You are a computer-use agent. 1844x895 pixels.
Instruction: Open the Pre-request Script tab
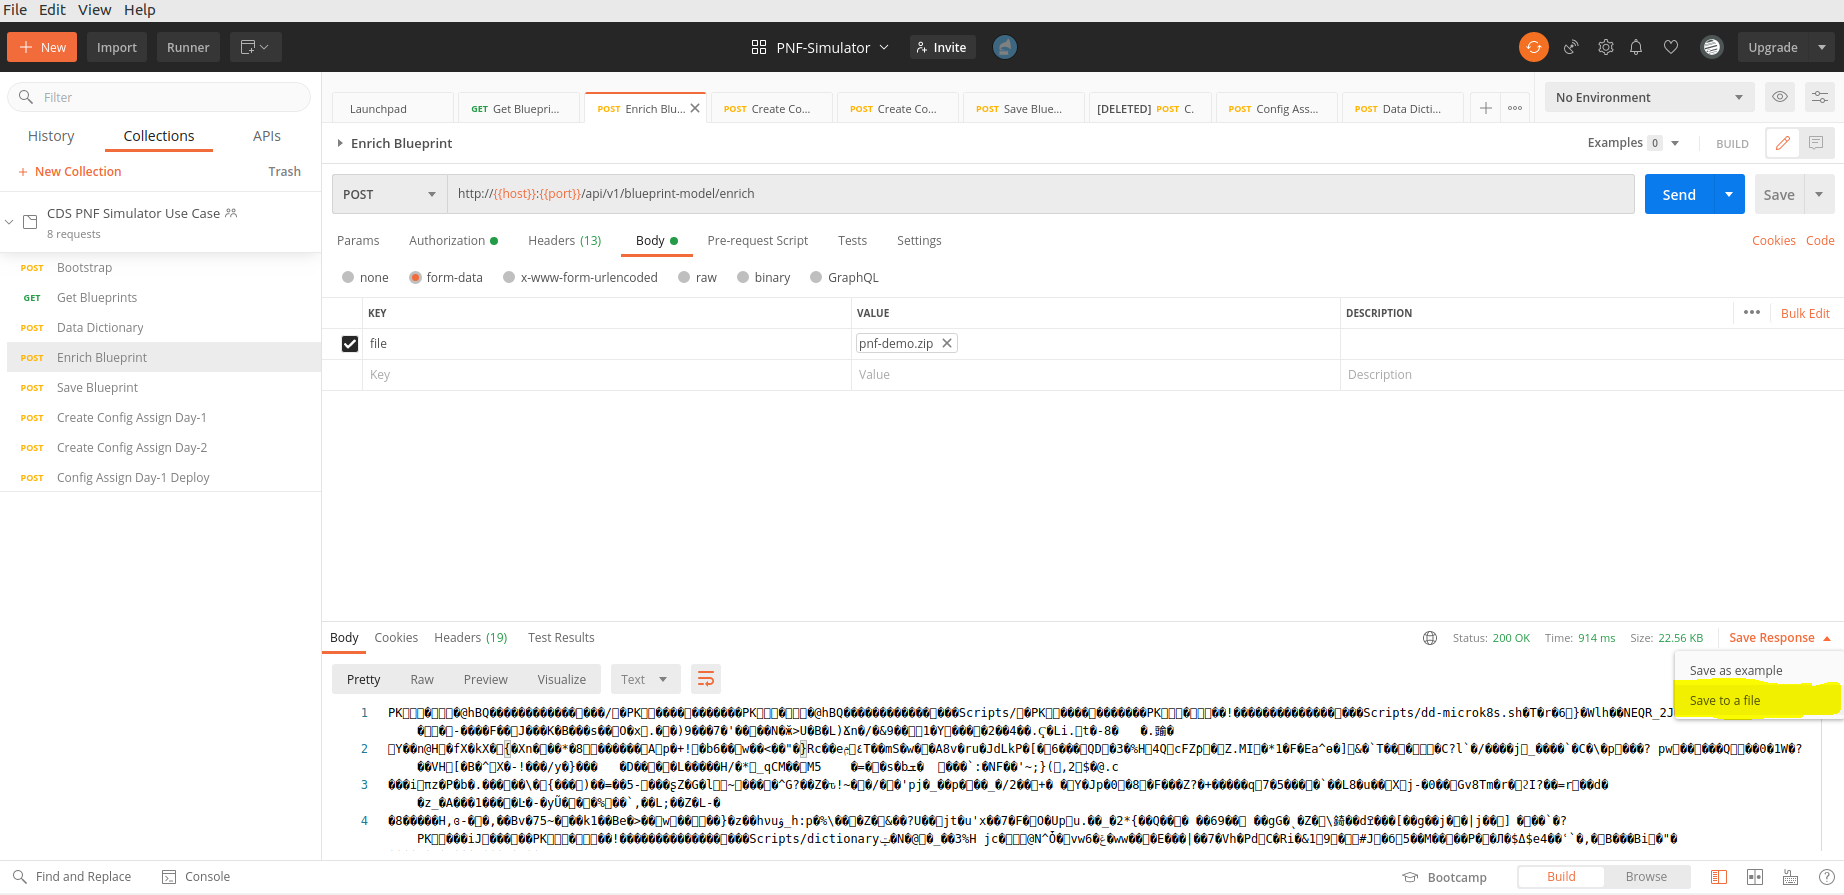pyautogui.click(x=758, y=240)
